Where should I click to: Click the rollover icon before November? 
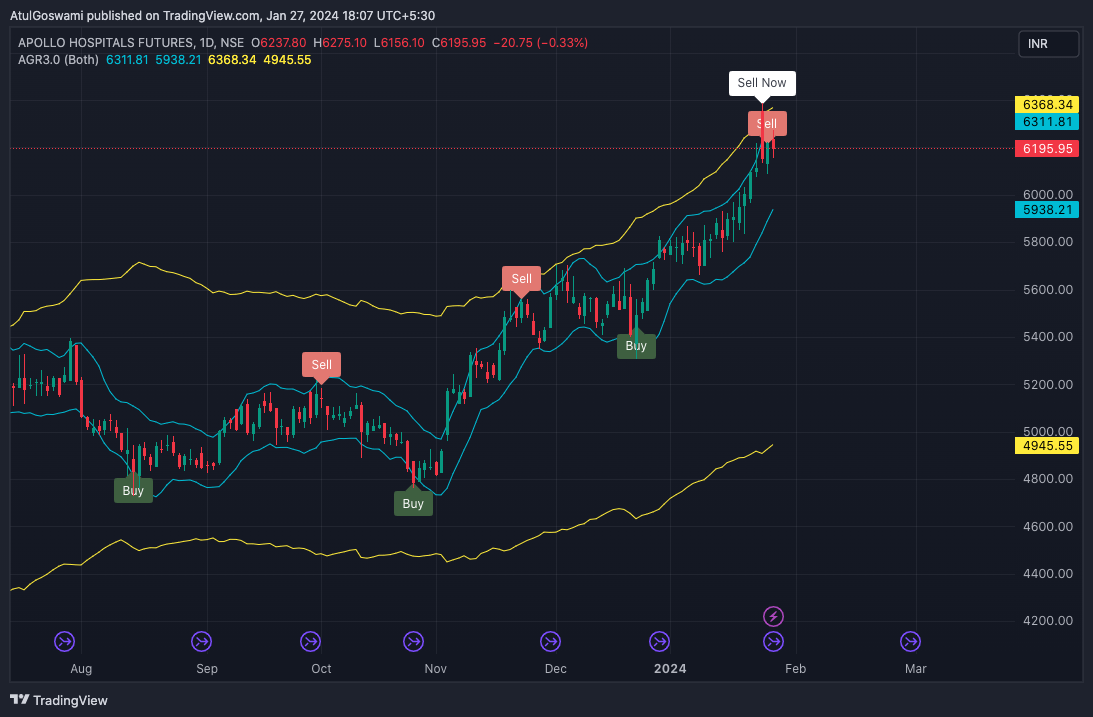[413, 641]
